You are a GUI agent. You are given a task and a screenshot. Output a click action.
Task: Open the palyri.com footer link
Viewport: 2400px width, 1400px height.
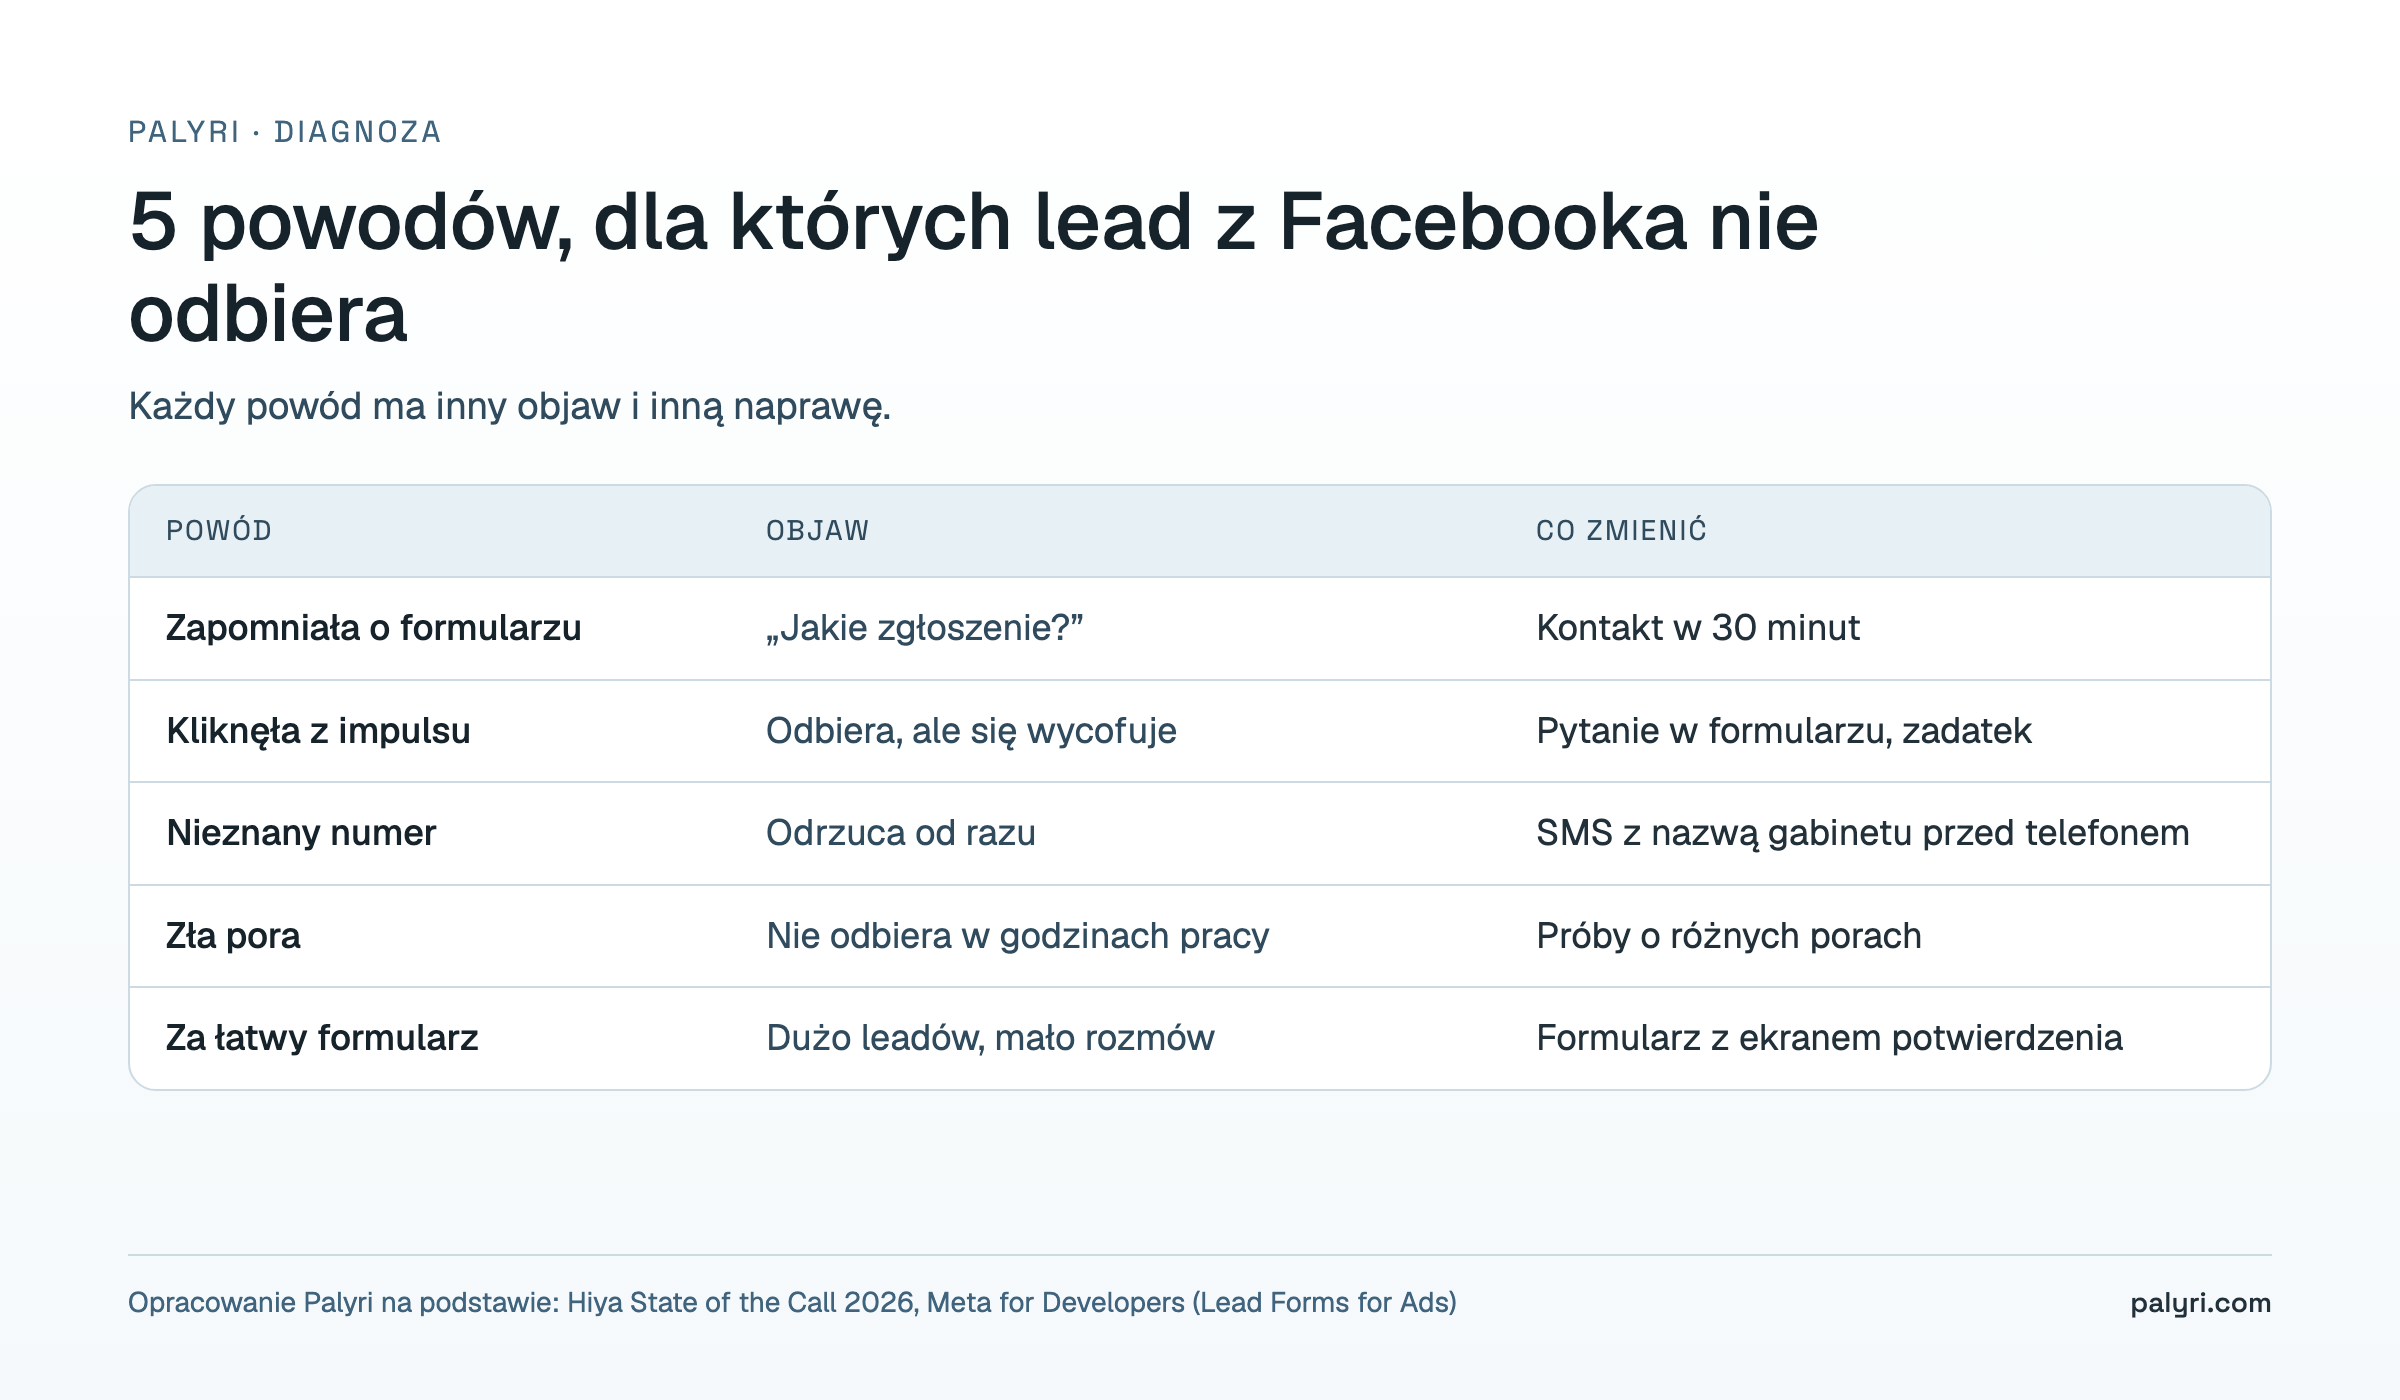click(x=2200, y=1303)
